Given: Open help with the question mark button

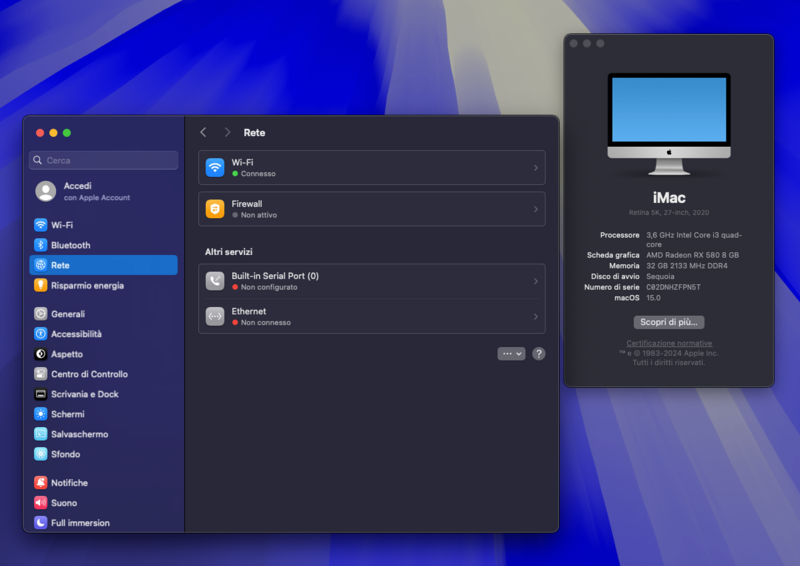Looking at the screenshot, I should tap(539, 354).
